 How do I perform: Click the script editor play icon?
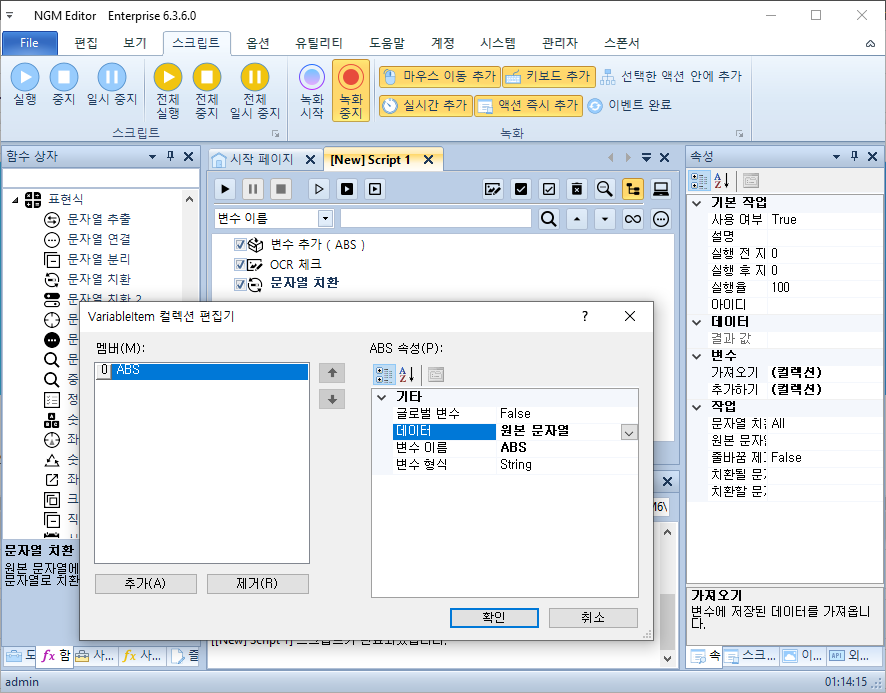(x=225, y=189)
